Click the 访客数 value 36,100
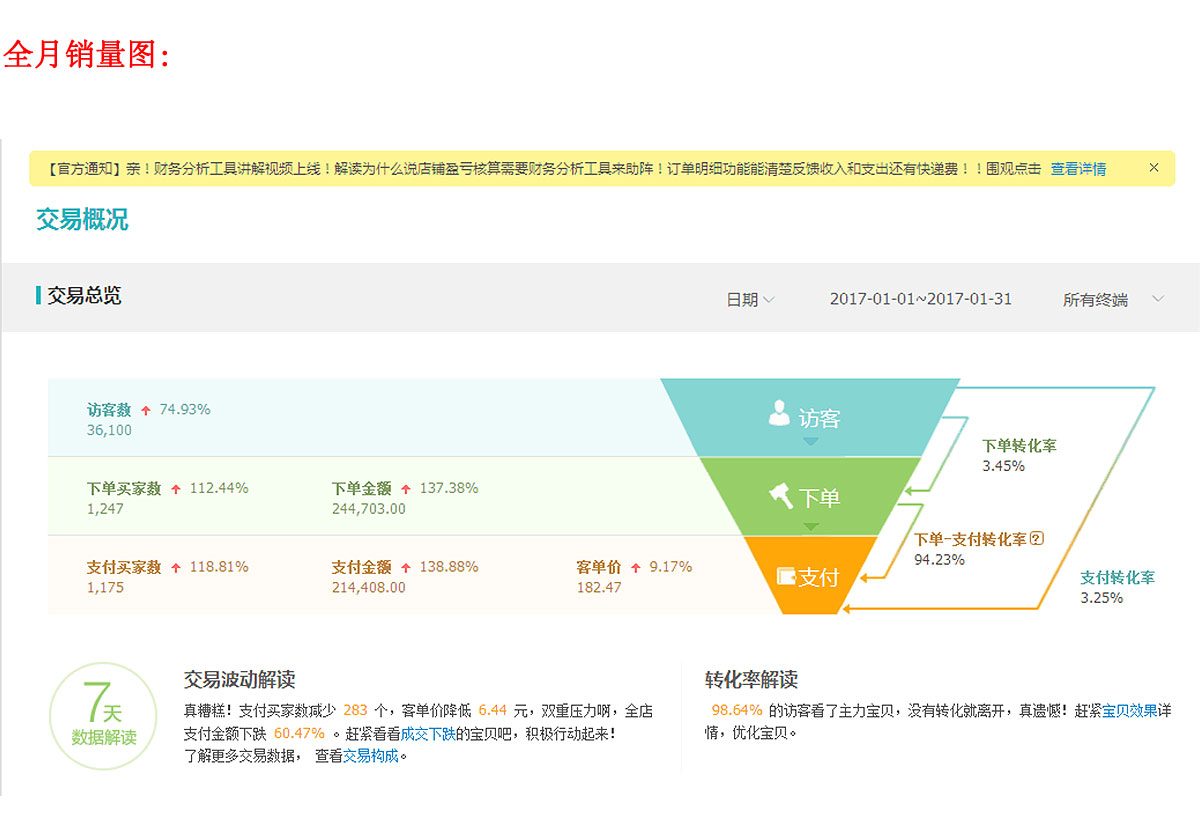Viewport: 1200px width, 816px height. coord(109,430)
